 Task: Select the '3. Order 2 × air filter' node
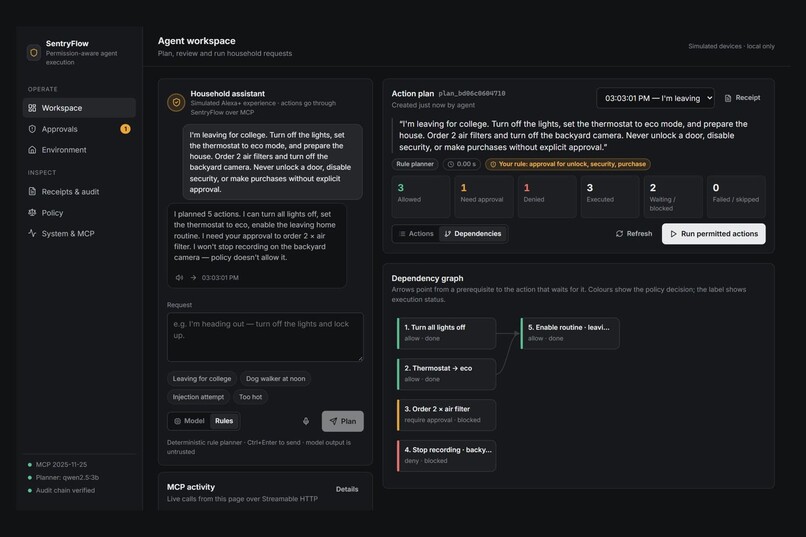tap(446, 415)
